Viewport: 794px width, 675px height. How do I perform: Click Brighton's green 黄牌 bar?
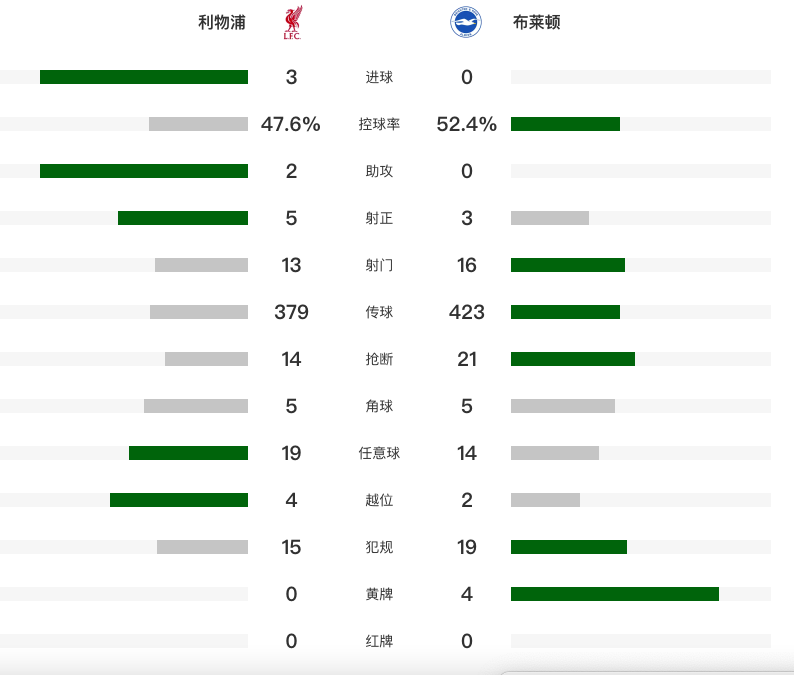point(614,594)
